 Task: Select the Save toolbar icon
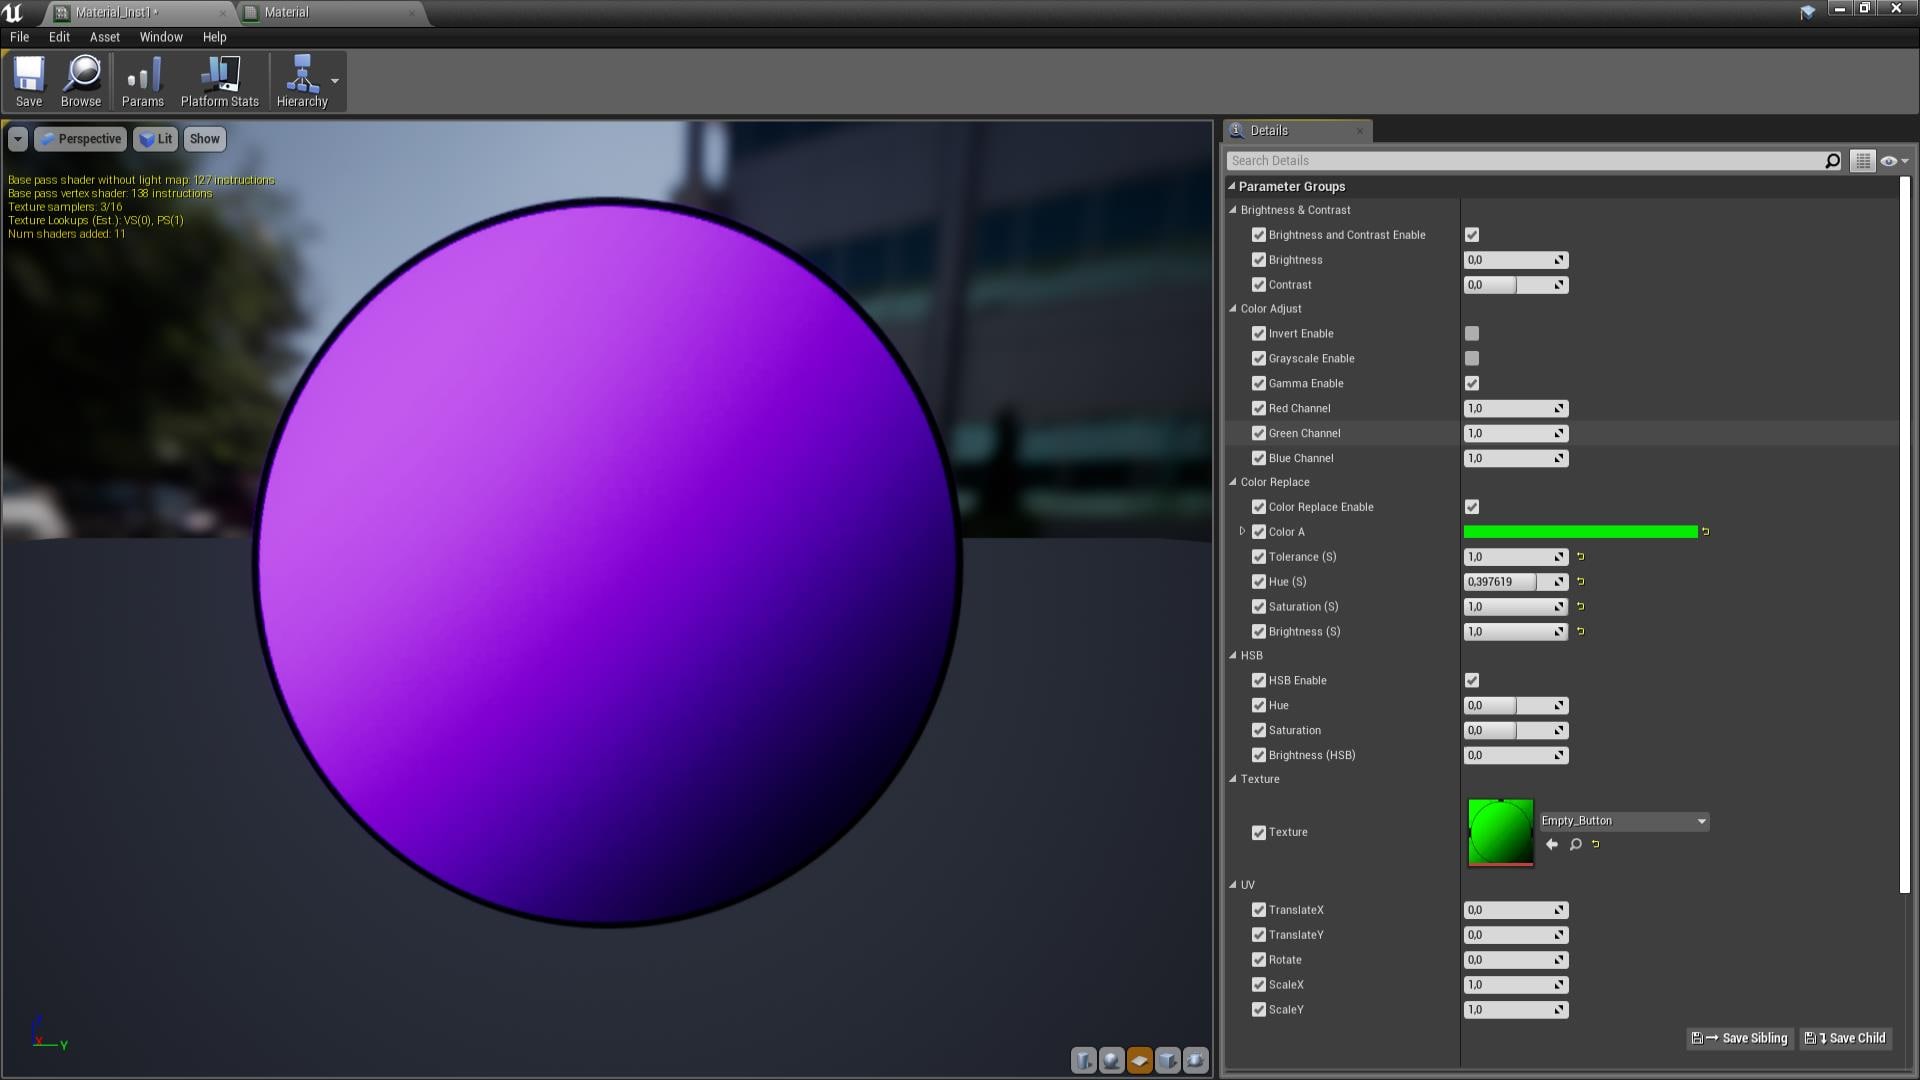tap(29, 80)
